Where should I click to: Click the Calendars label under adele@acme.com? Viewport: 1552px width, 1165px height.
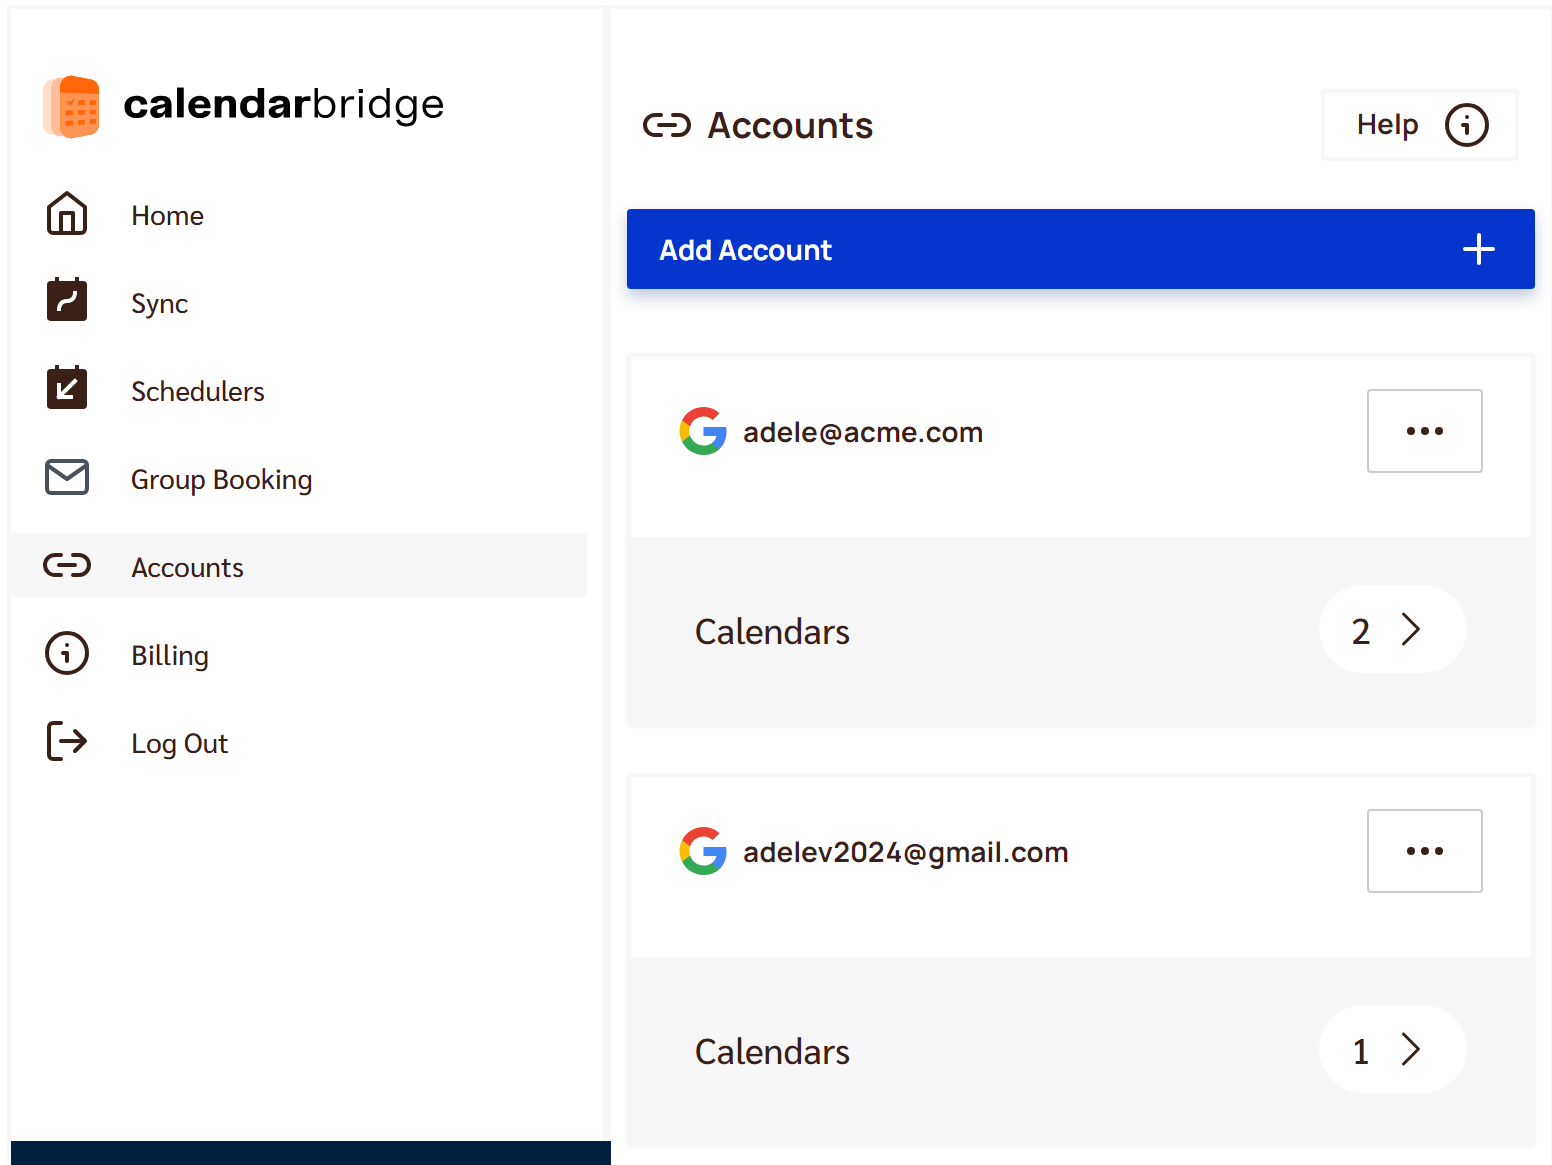click(772, 632)
